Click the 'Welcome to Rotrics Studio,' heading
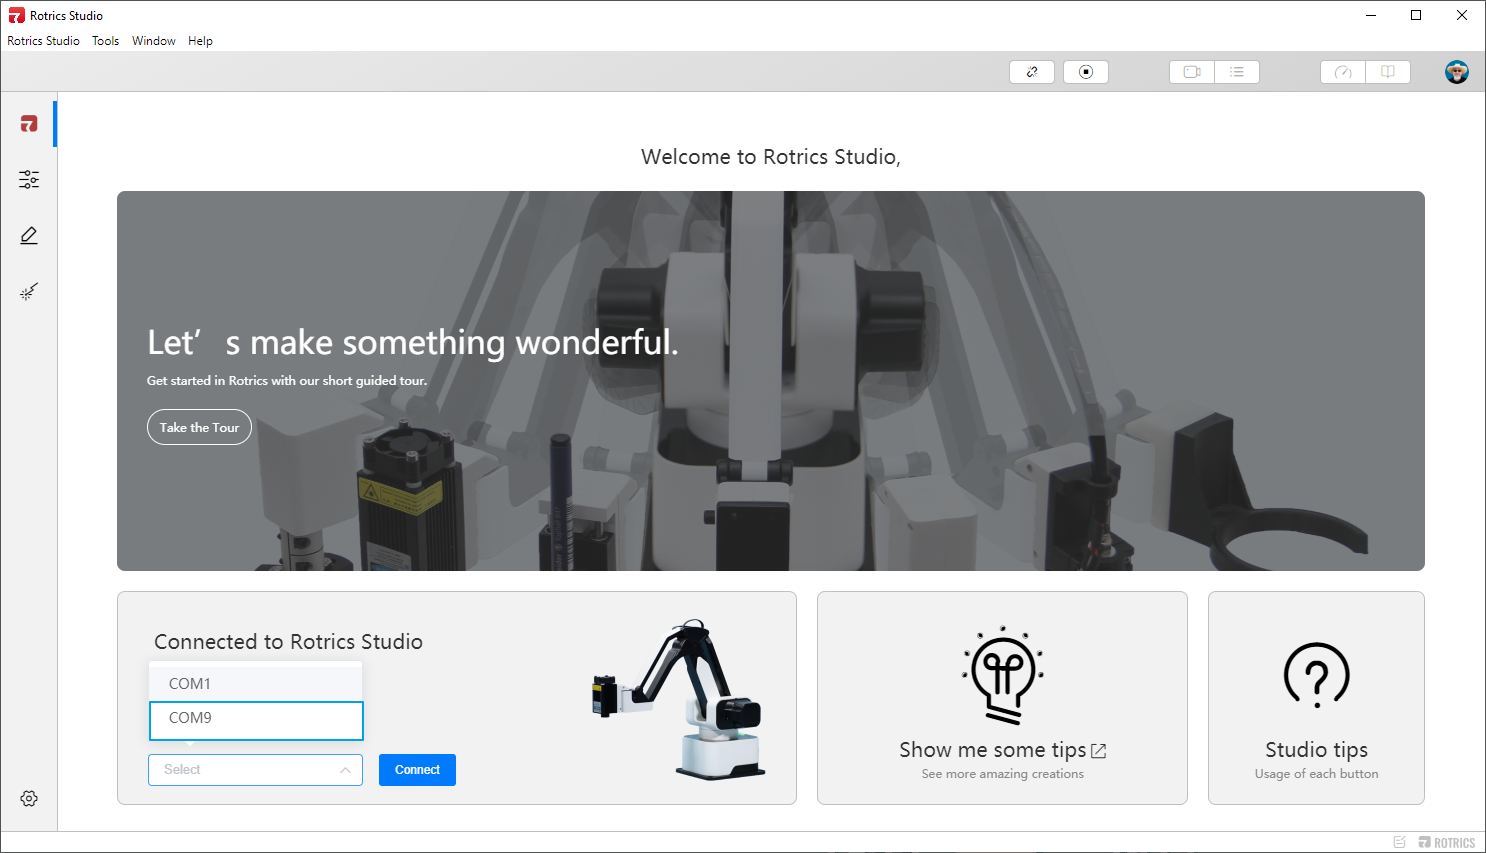Screen dimensions: 1486x853 click(771, 157)
